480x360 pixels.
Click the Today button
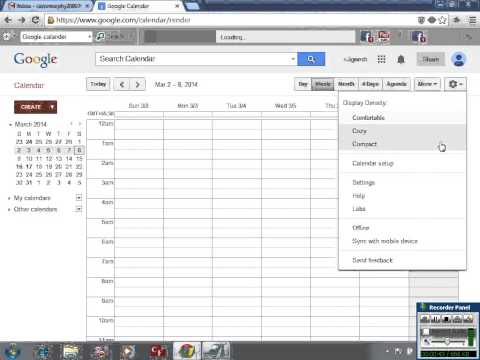click(x=98, y=84)
